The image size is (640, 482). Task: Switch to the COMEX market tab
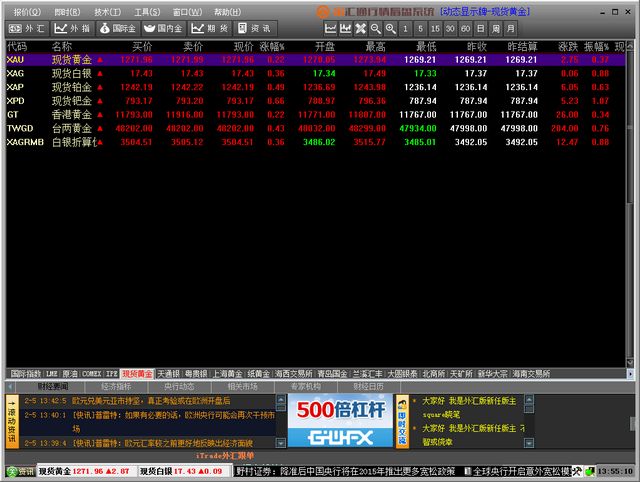[91, 373]
